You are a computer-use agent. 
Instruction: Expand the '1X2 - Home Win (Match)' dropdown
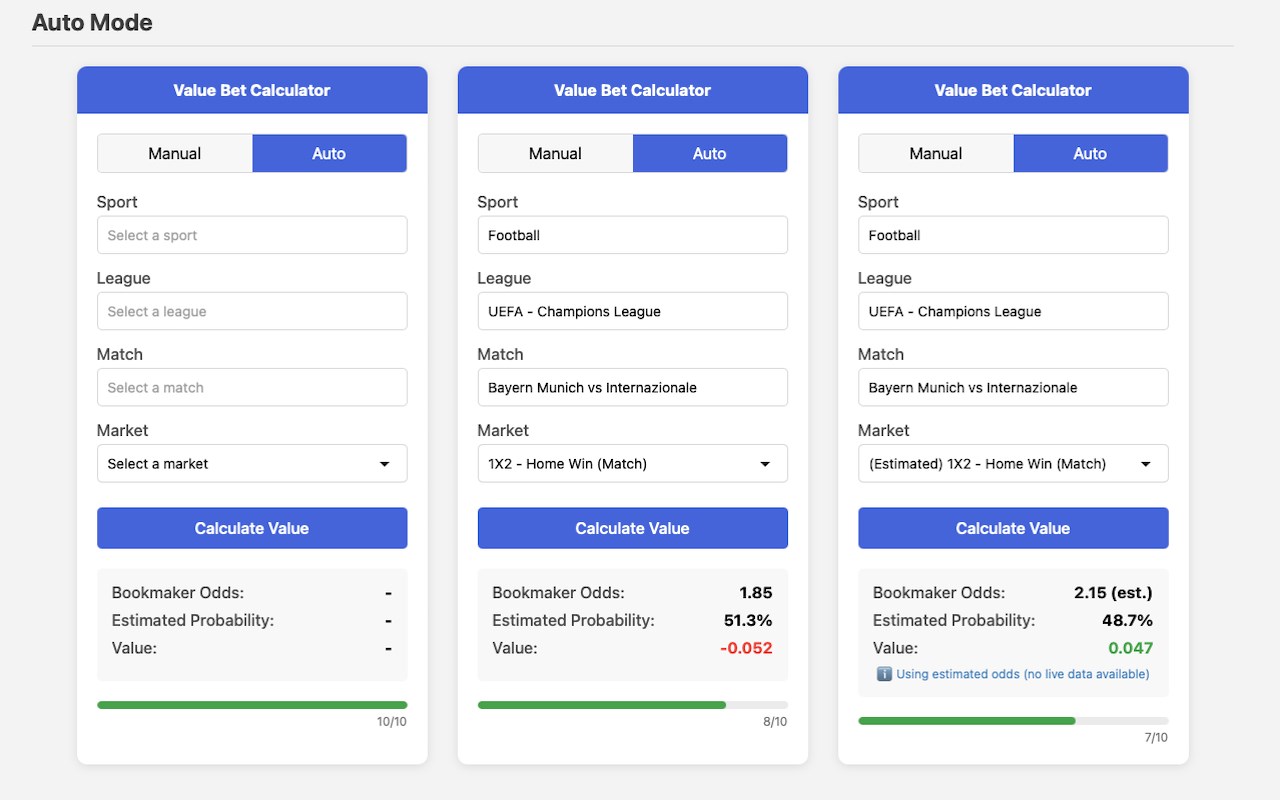tap(632, 464)
